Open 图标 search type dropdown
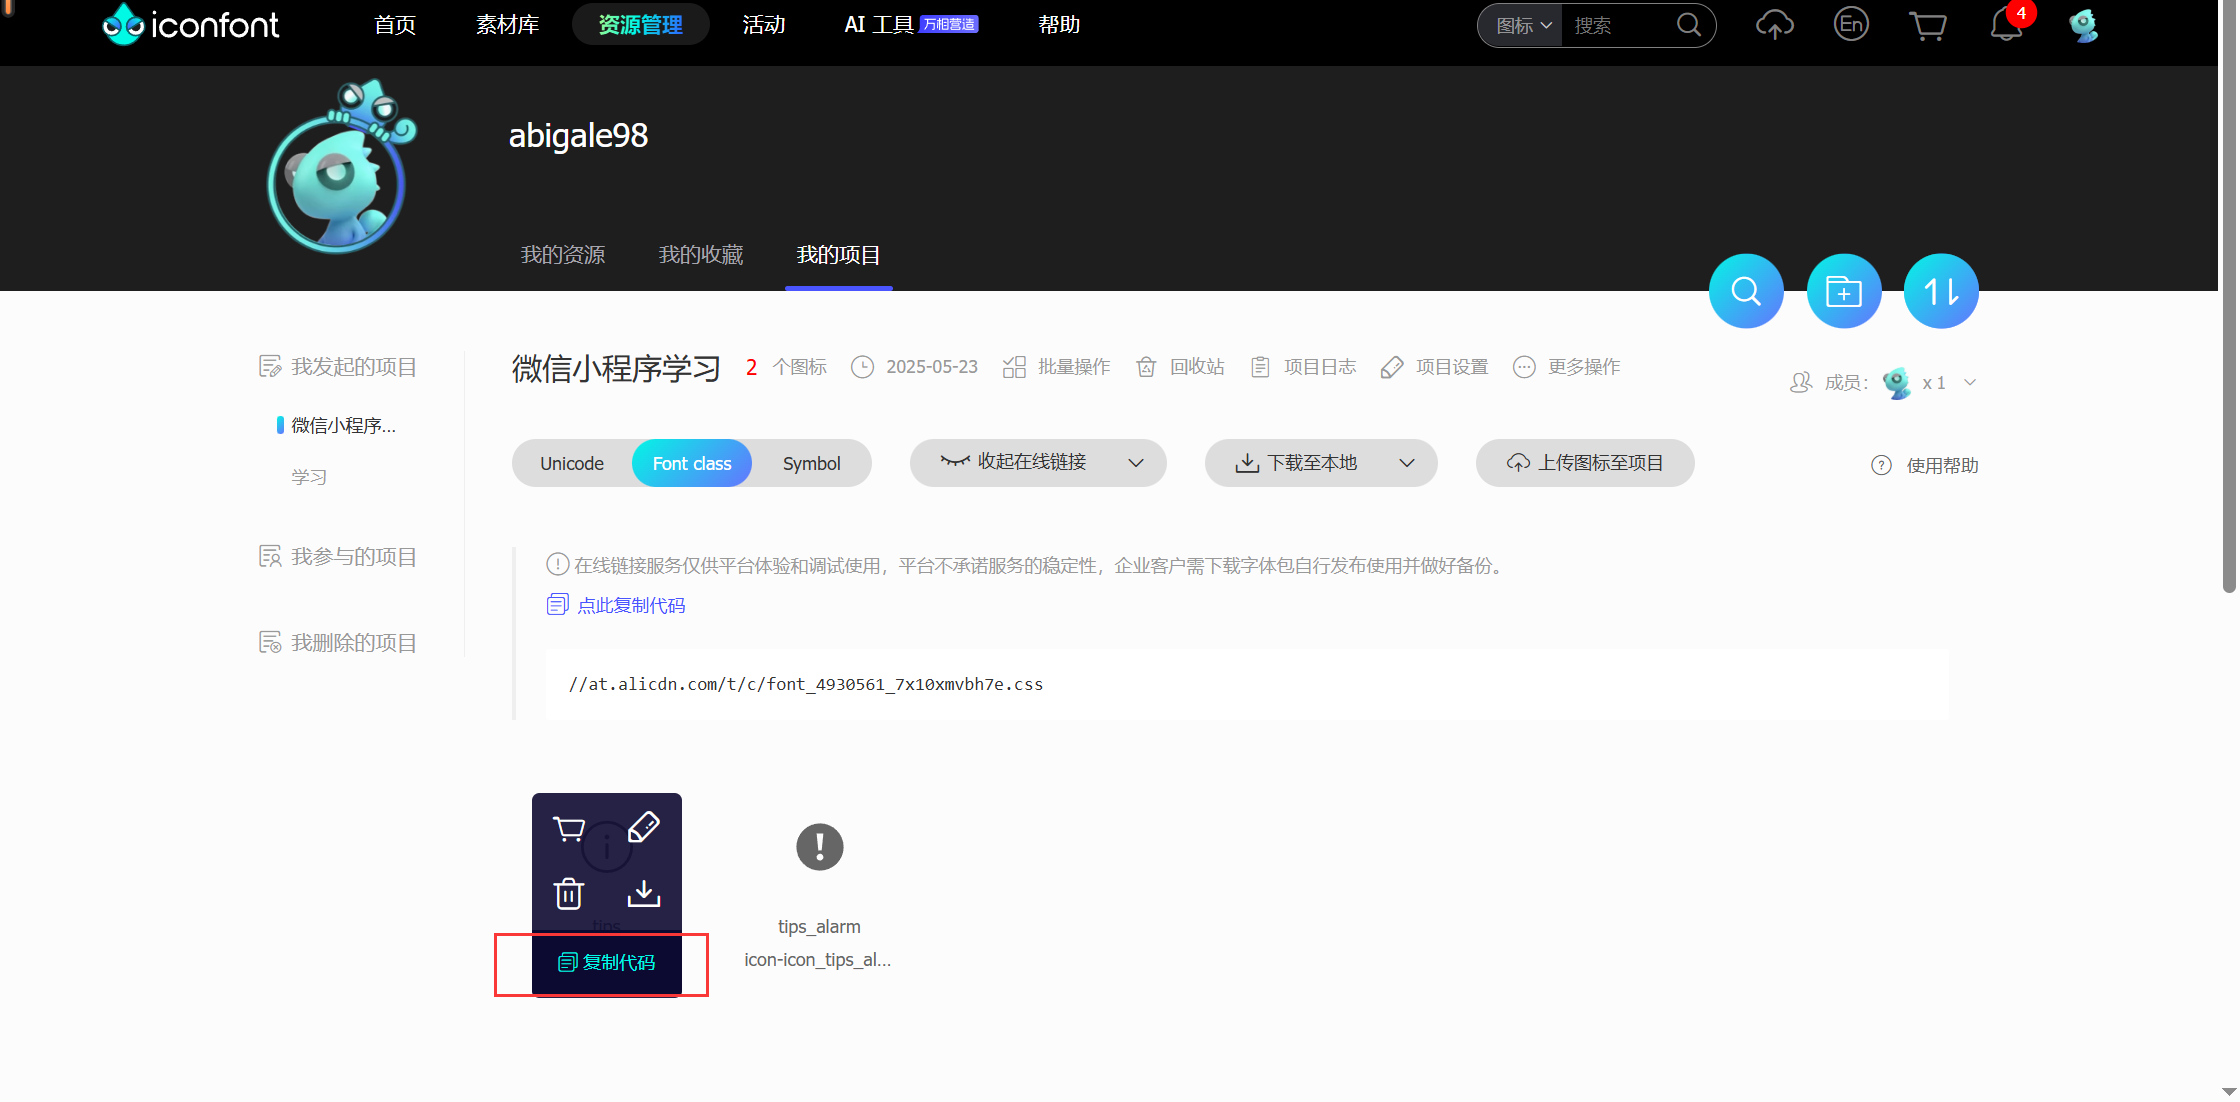 click(1522, 25)
